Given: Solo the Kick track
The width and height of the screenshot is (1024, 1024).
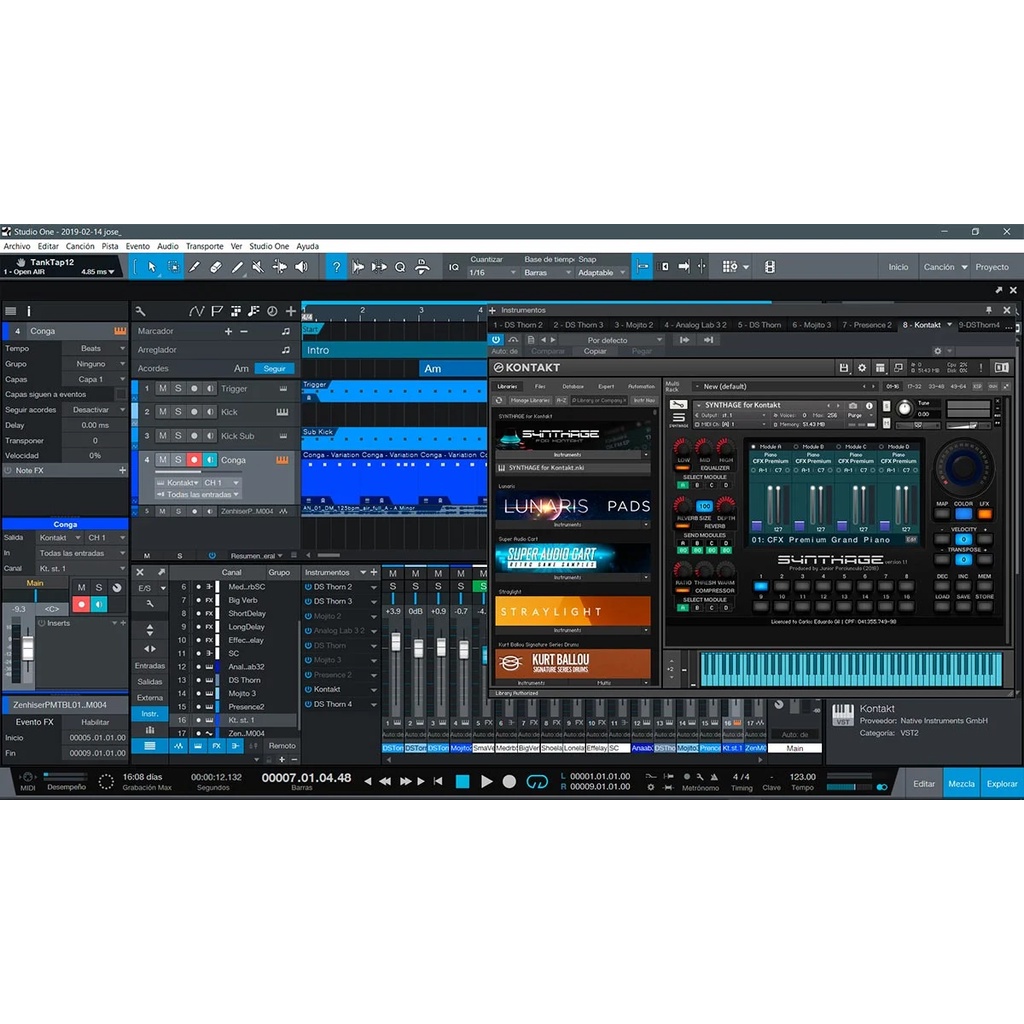Looking at the screenshot, I should click(x=178, y=412).
